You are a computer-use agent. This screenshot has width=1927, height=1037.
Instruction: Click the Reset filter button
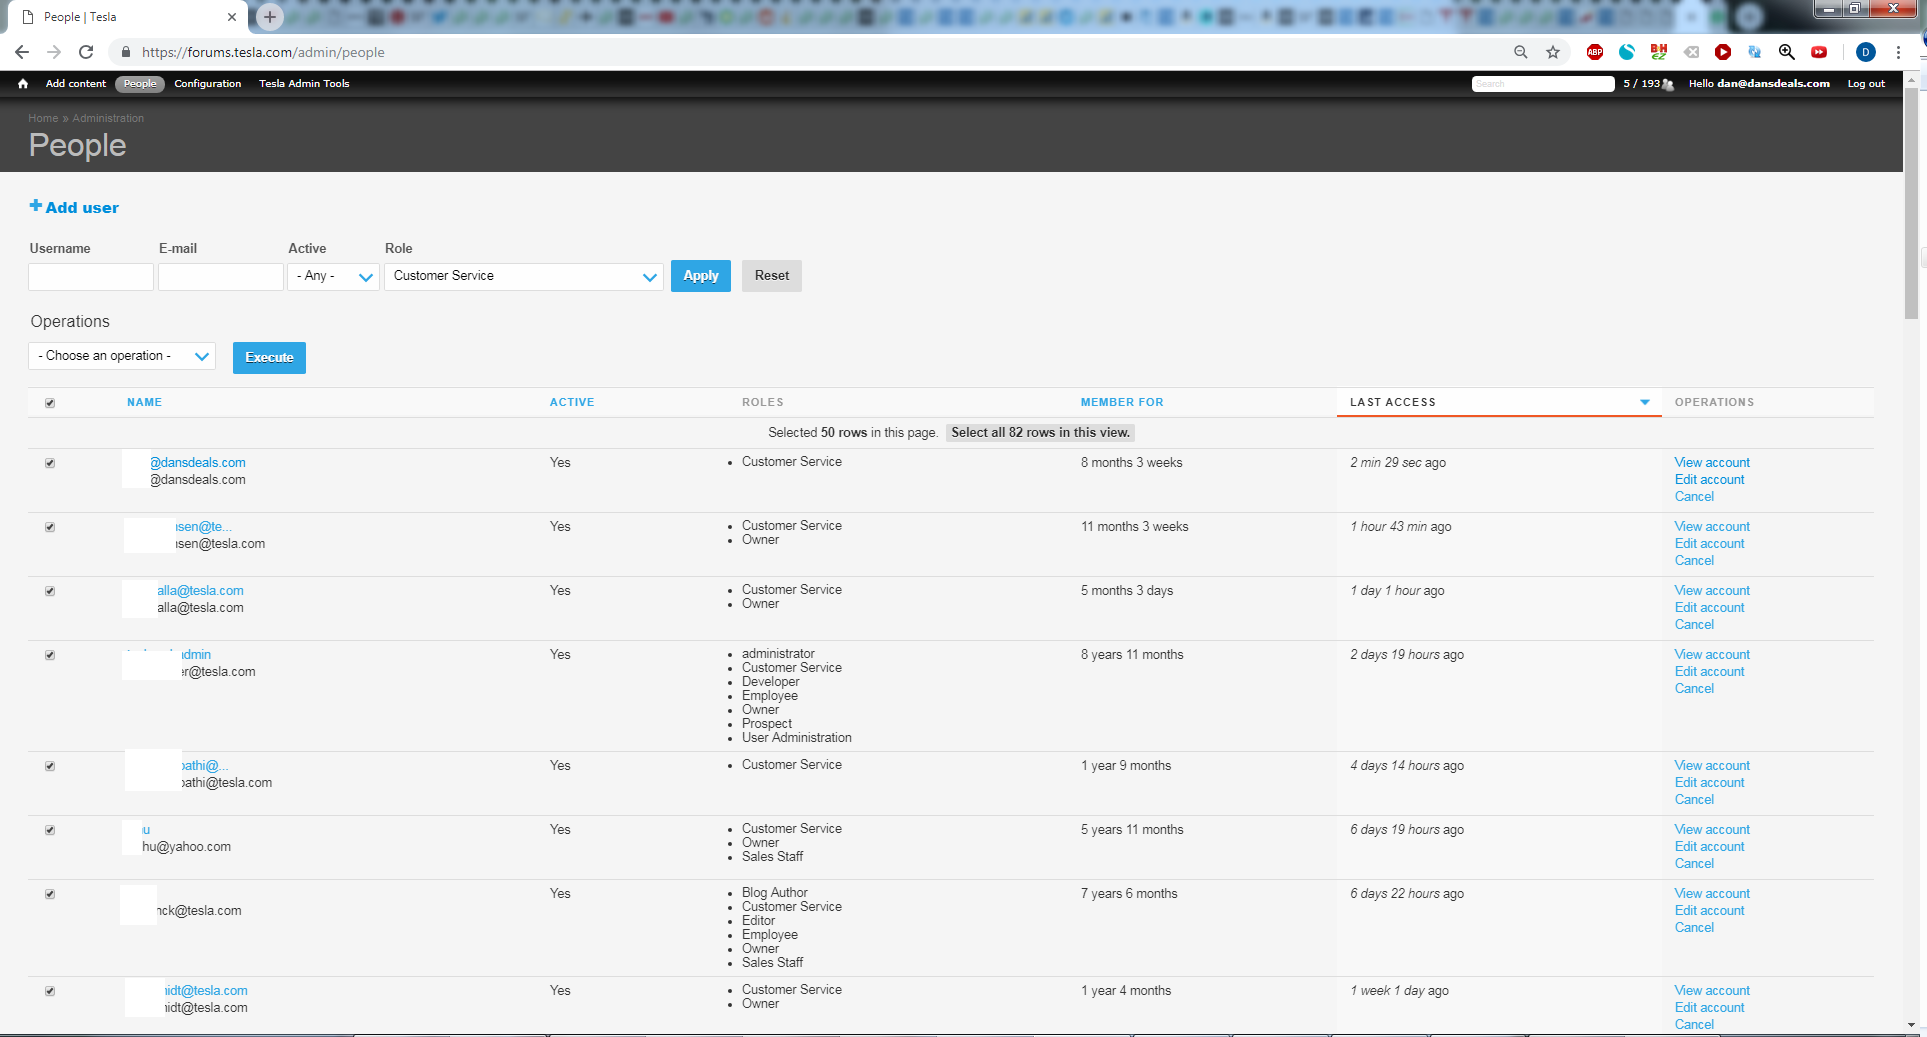click(x=772, y=276)
